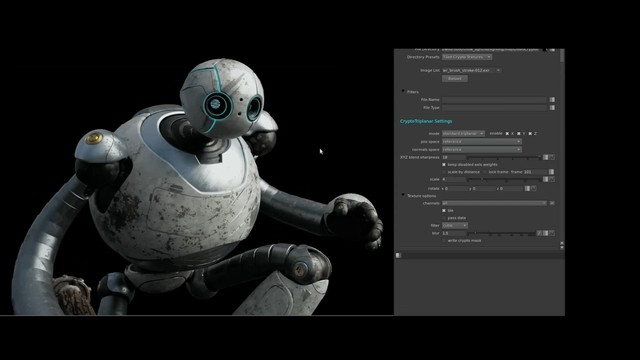Click the Reload button

pos(455,78)
